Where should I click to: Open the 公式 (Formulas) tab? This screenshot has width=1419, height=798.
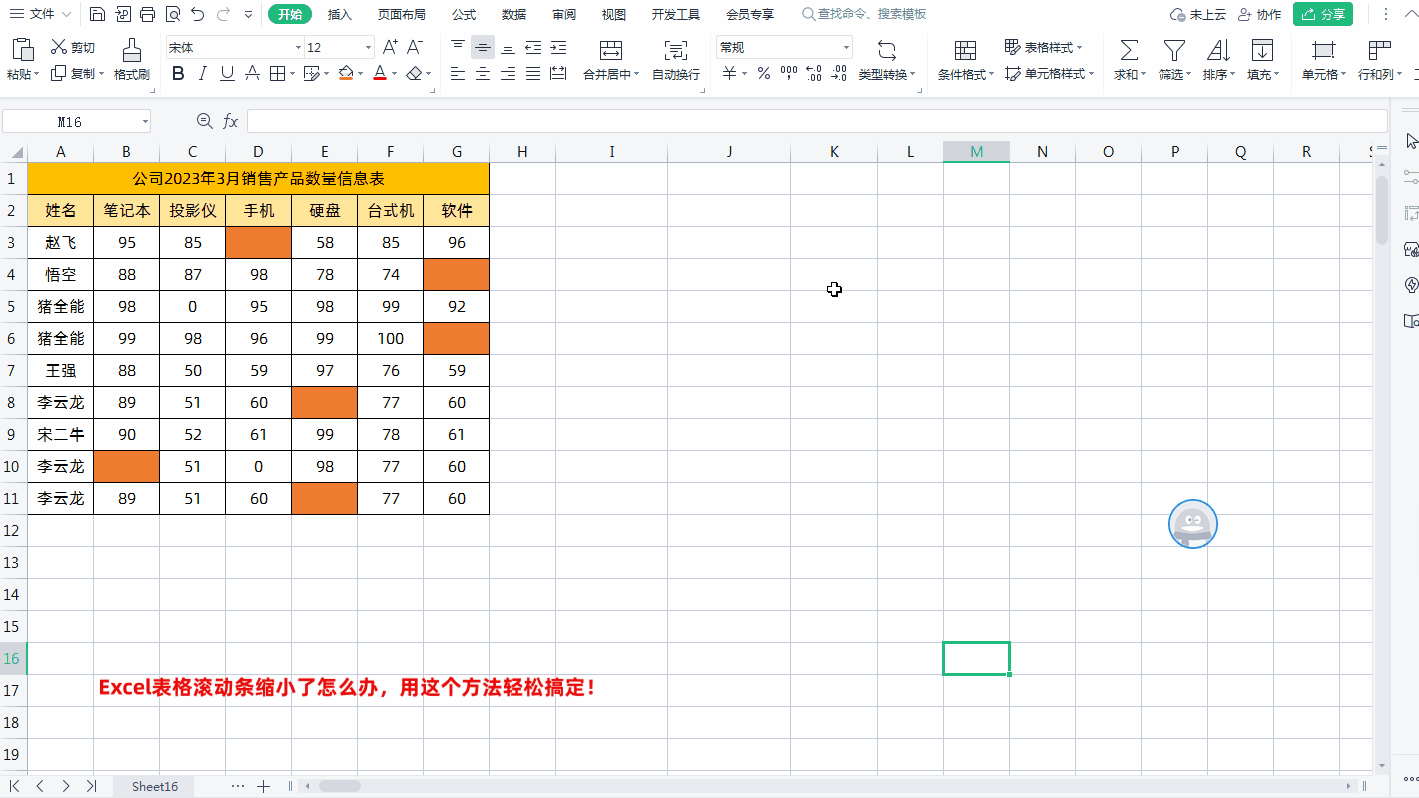click(x=464, y=14)
